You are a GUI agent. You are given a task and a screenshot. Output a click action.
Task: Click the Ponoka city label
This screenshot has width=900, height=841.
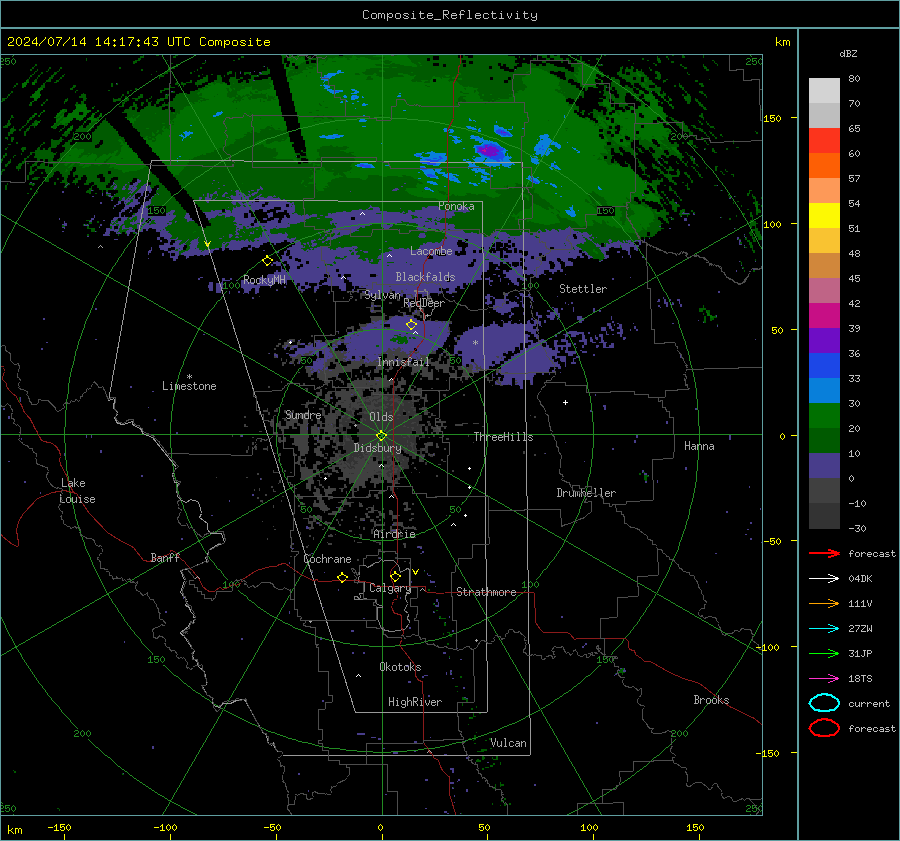click(x=456, y=206)
